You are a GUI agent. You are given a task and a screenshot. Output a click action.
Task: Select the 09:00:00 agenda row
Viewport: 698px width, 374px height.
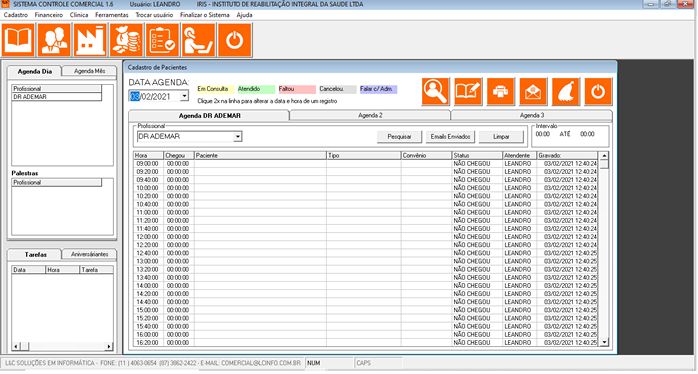(365, 164)
